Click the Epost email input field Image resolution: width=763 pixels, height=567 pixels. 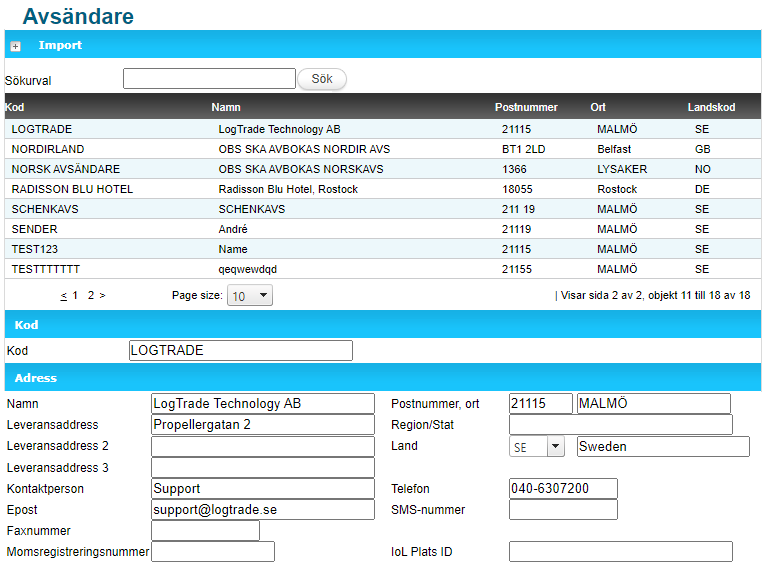coord(262,510)
